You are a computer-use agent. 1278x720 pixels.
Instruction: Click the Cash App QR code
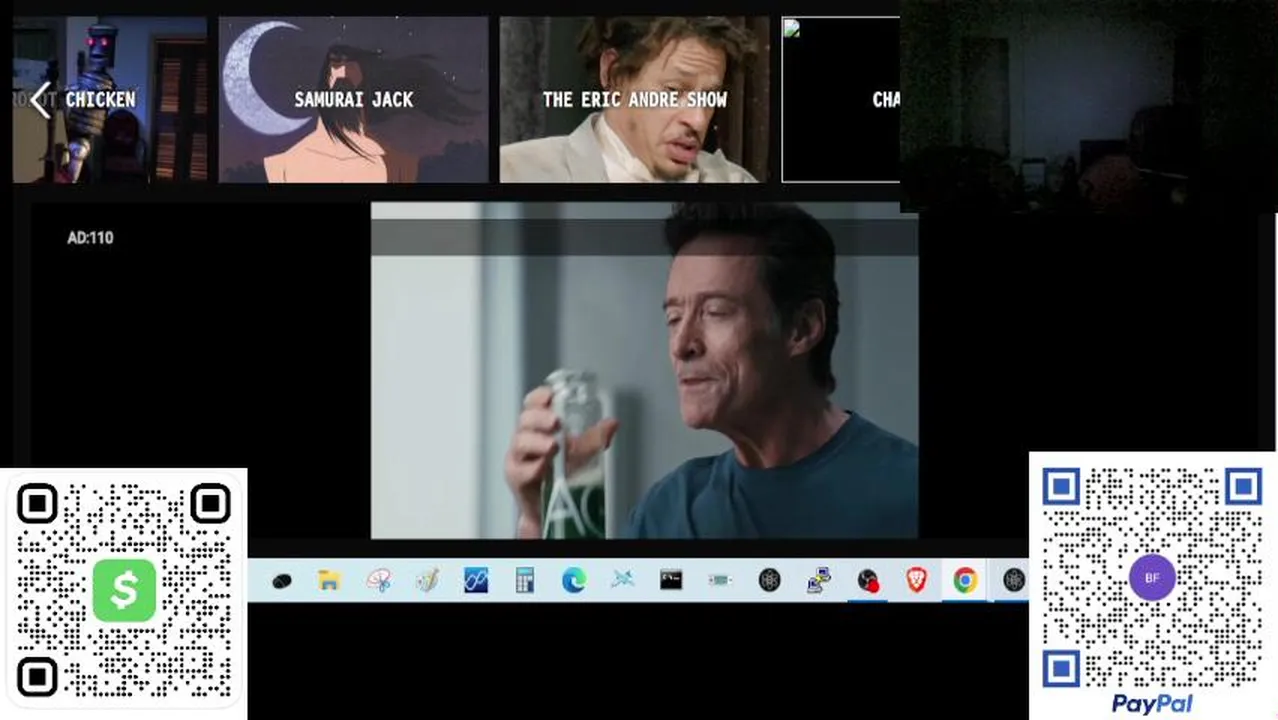[124, 591]
